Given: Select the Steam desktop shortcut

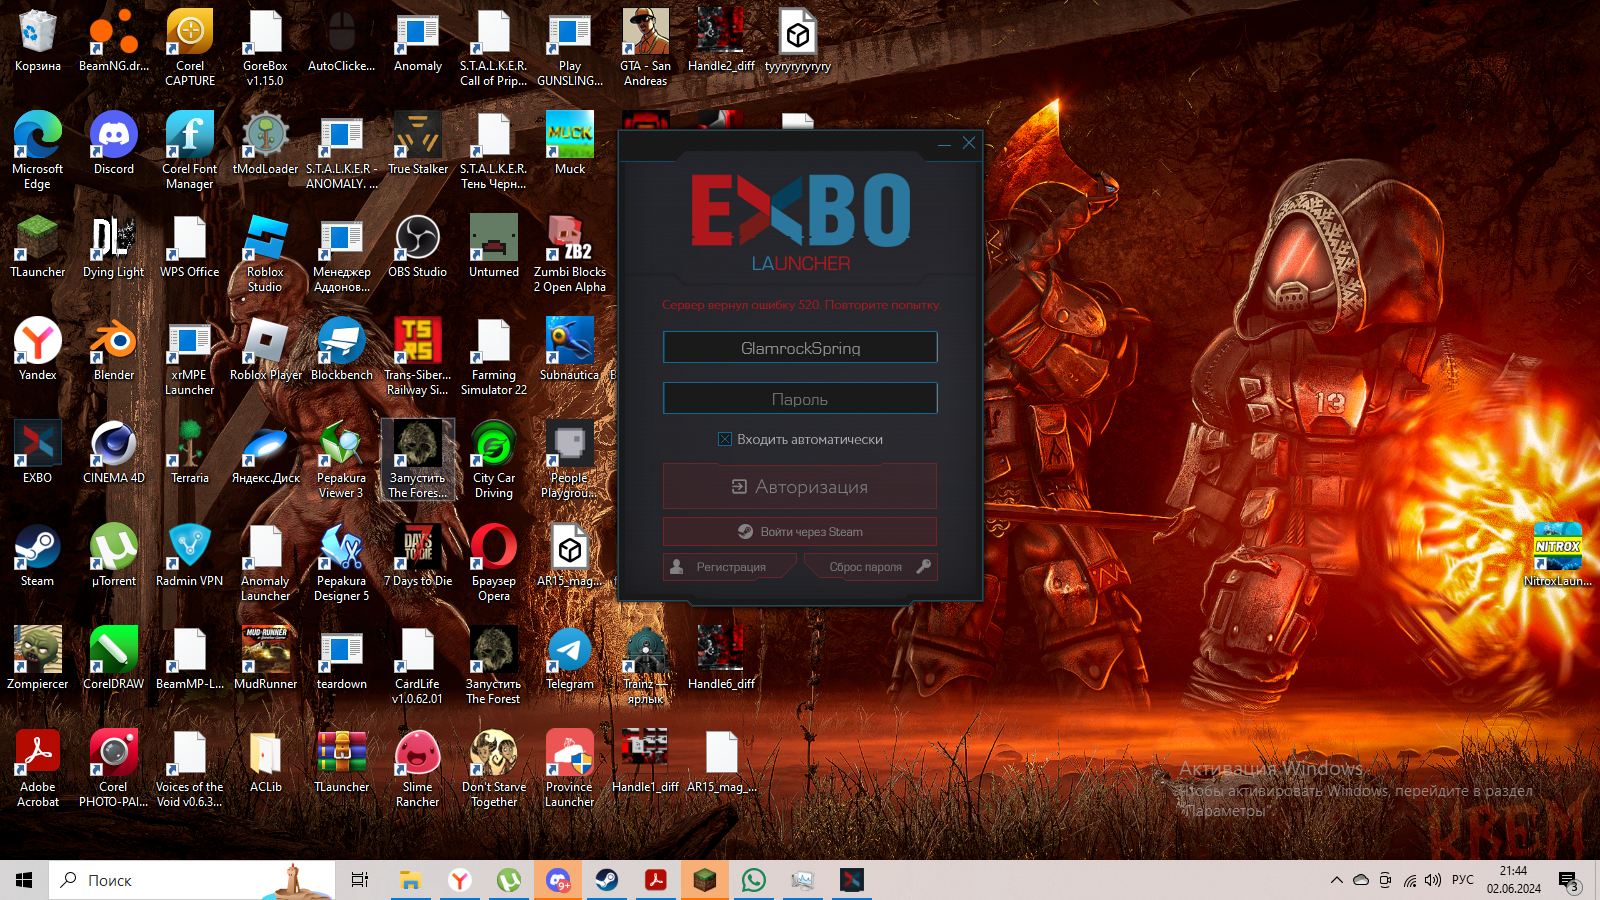Looking at the screenshot, I should 38,557.
